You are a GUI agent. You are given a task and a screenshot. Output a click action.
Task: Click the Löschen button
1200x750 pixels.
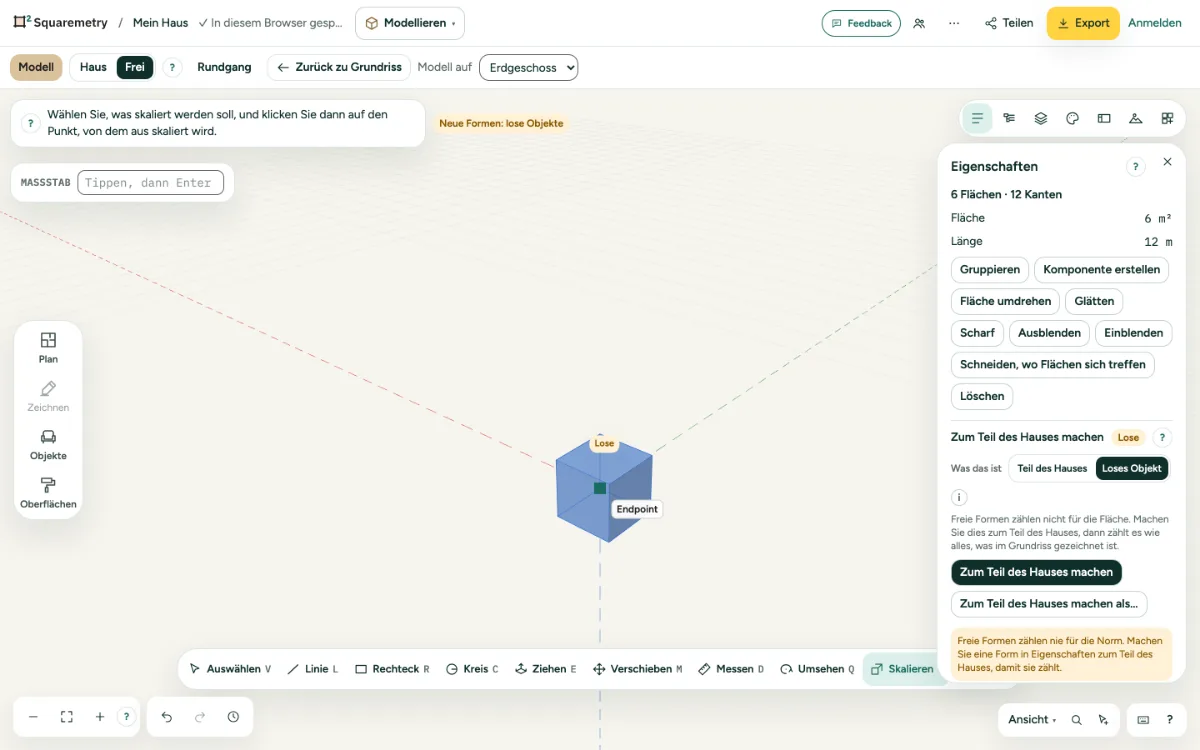click(982, 397)
